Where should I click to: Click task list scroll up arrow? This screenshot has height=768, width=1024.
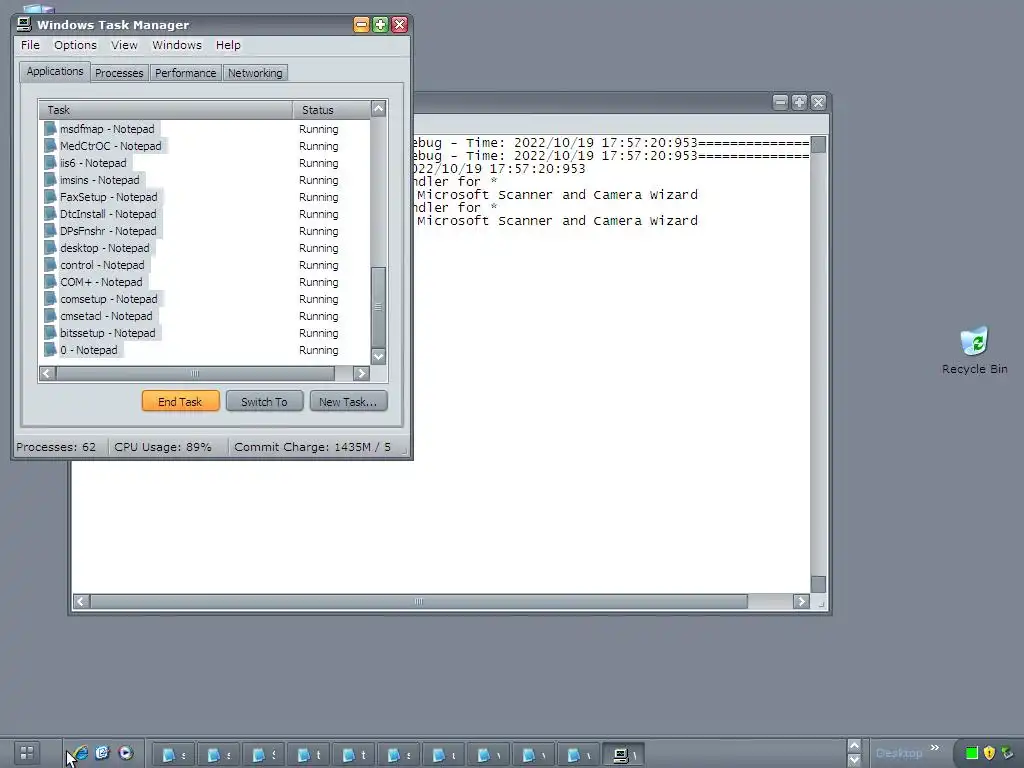378,108
